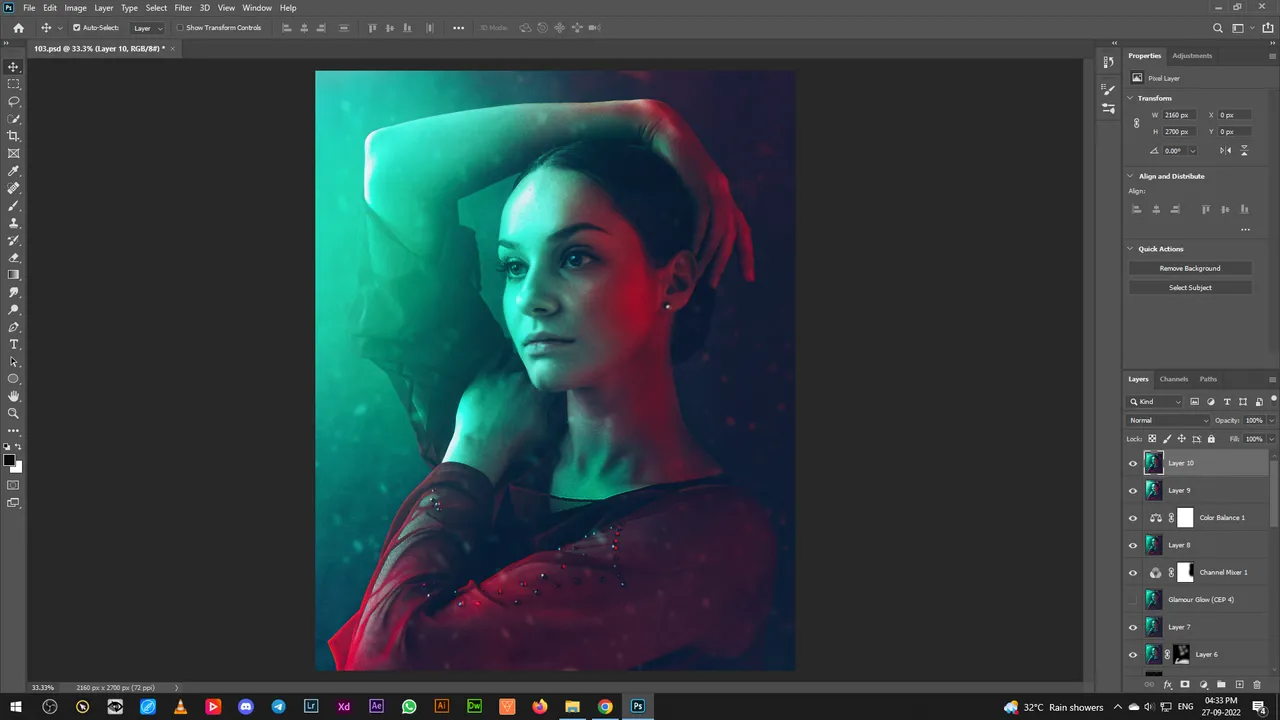The height and width of the screenshot is (720, 1280).
Task: Add a layer style with fx icon
Action: 1168,685
